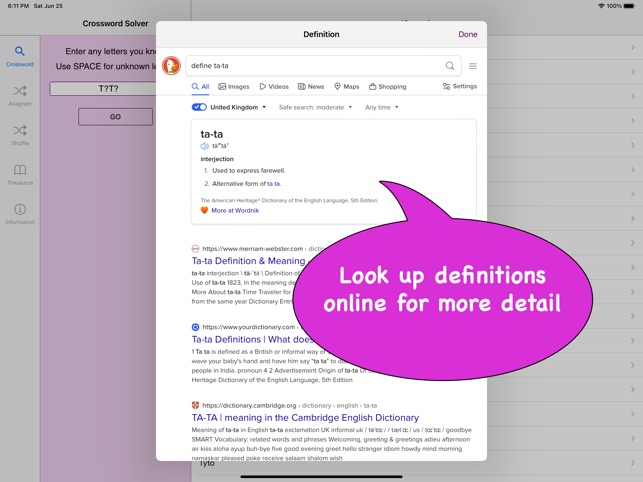Click the yourdictionary.com URL

click(x=249, y=327)
